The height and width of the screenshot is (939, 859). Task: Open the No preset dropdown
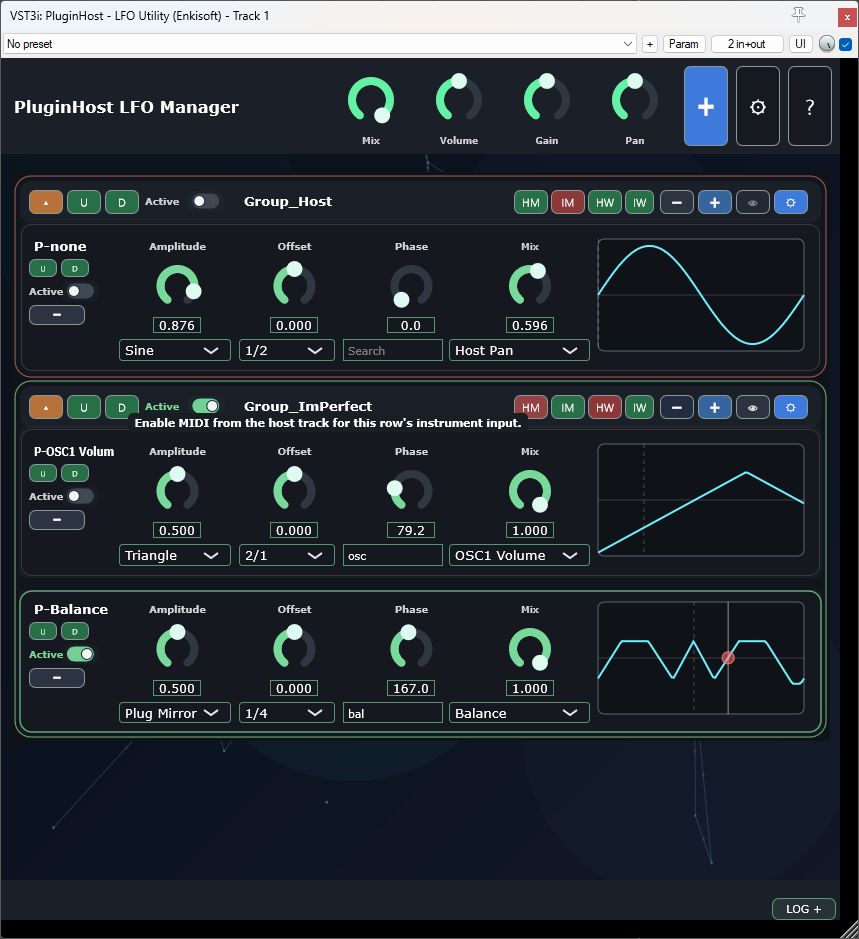tap(320, 44)
